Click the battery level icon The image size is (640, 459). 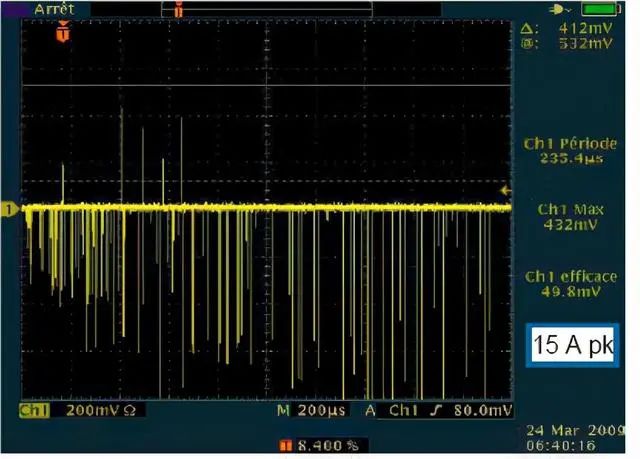click(x=597, y=9)
